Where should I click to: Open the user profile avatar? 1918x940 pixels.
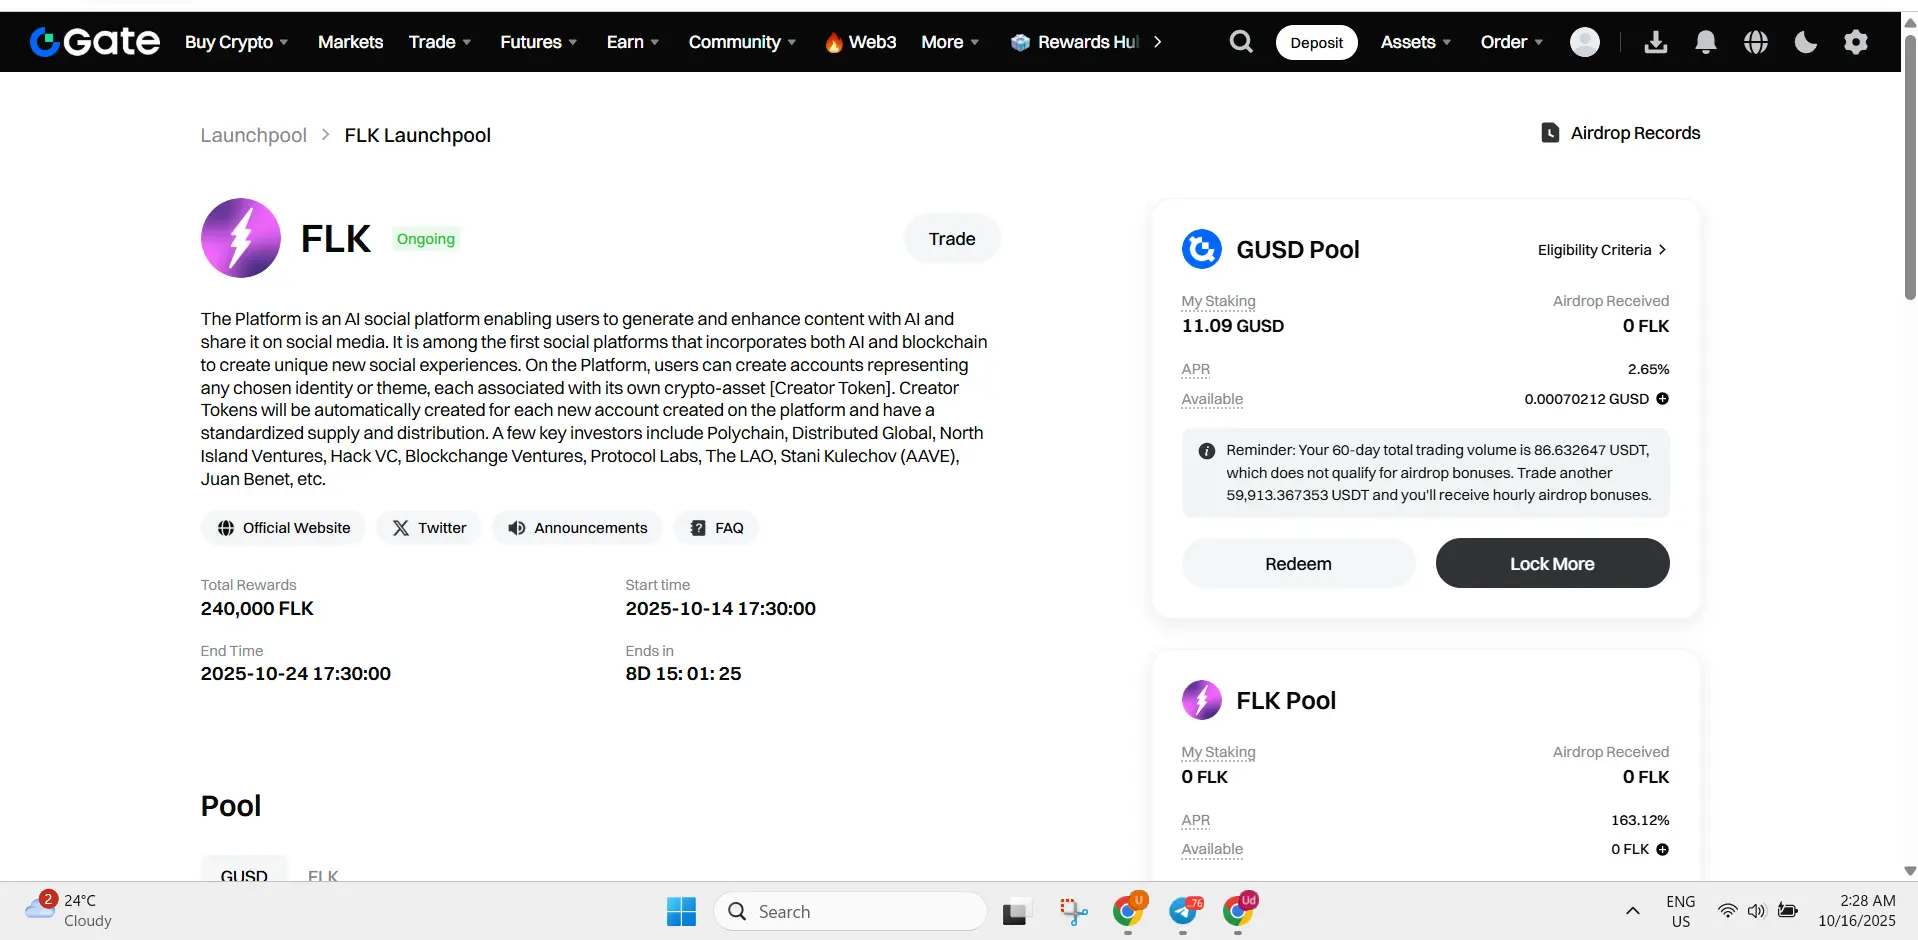(x=1585, y=41)
